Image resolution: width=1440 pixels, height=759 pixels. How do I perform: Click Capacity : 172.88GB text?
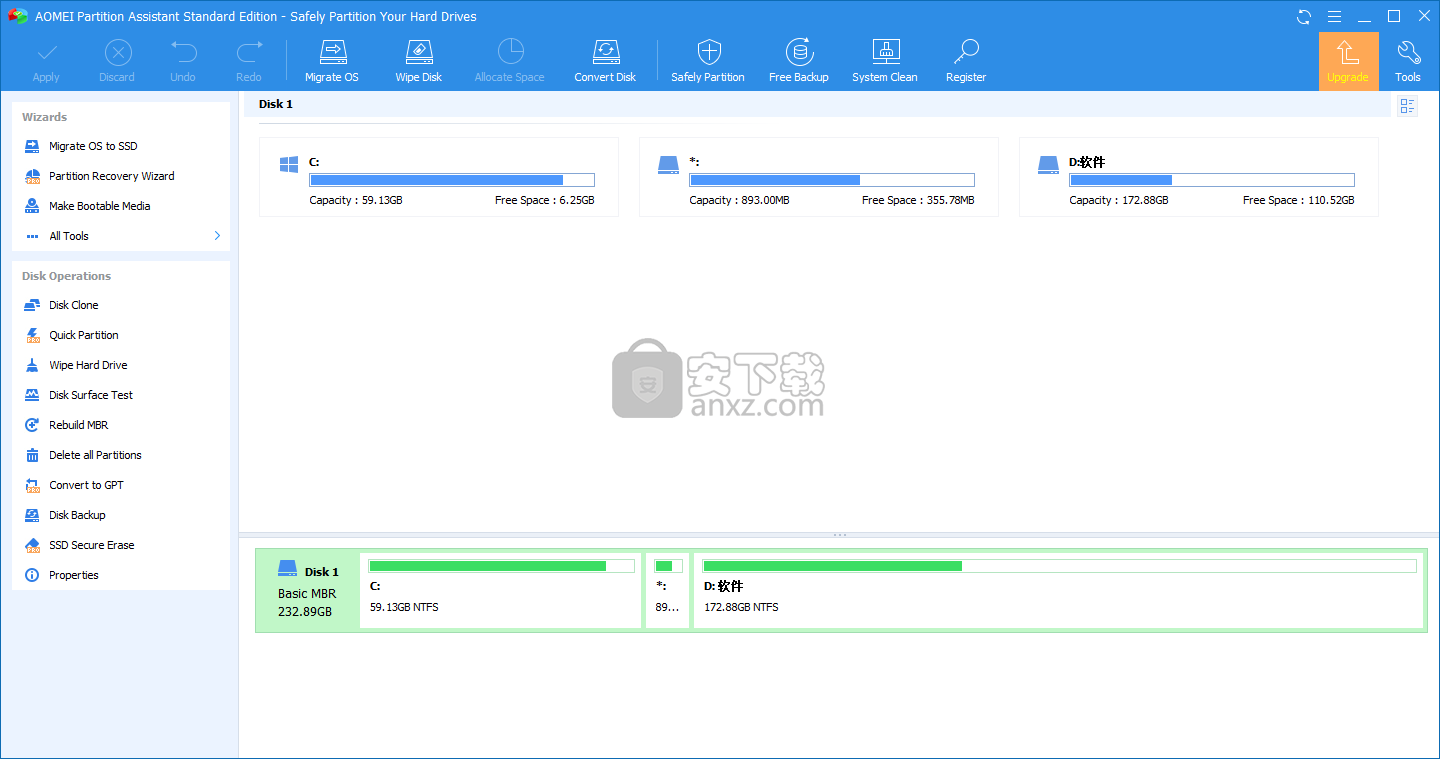pos(1119,200)
